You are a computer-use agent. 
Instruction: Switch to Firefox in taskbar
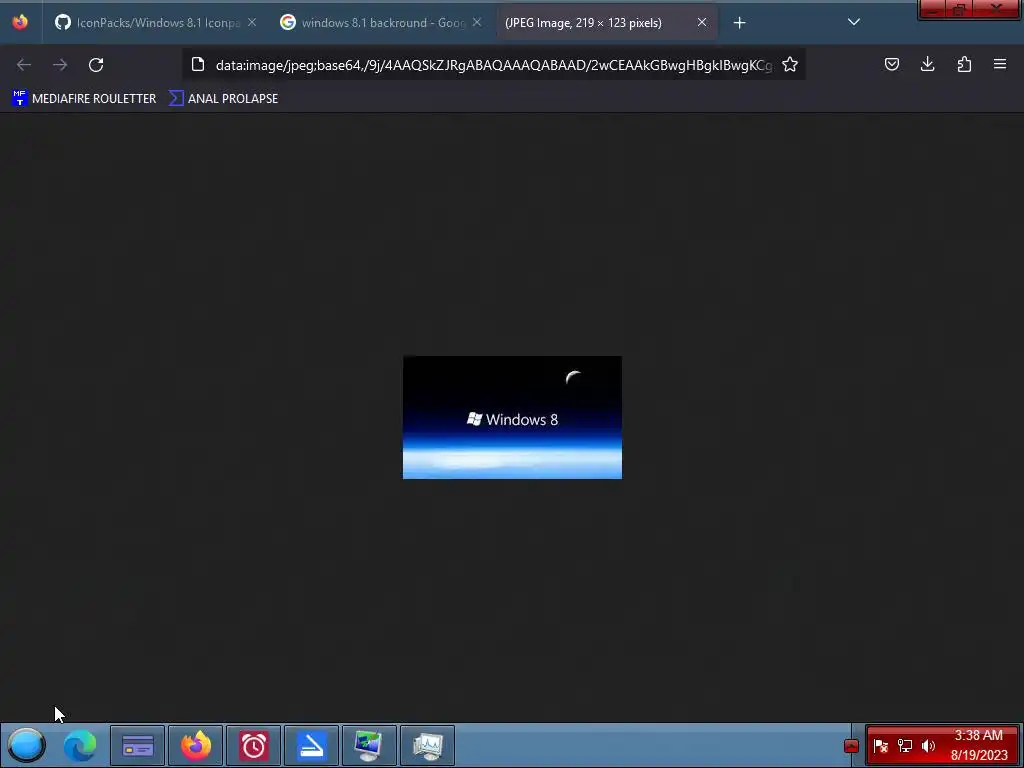(196, 745)
